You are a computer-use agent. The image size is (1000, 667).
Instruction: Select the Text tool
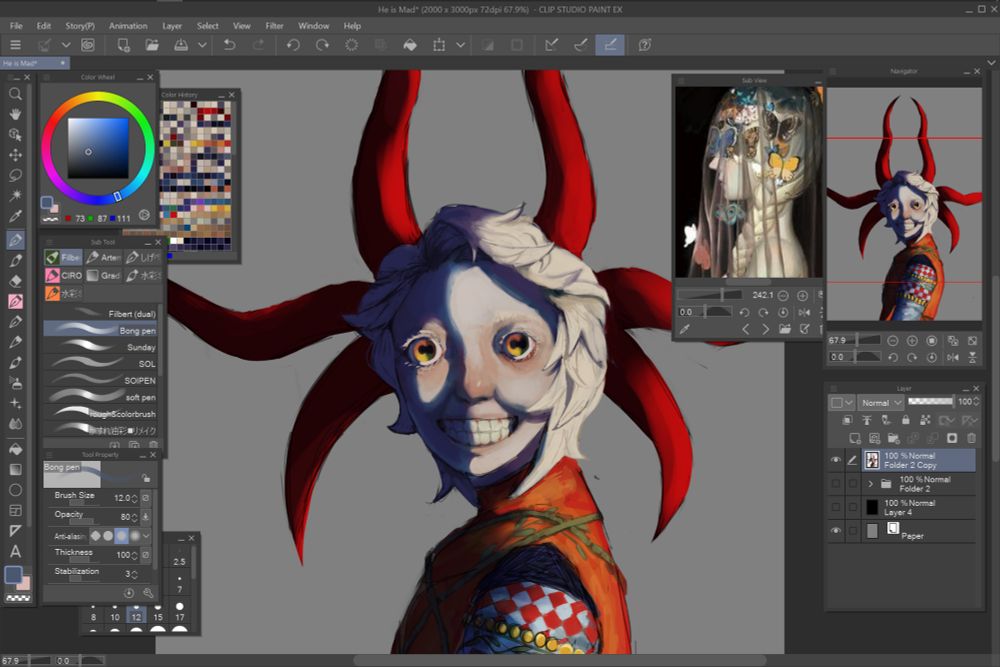(15, 551)
